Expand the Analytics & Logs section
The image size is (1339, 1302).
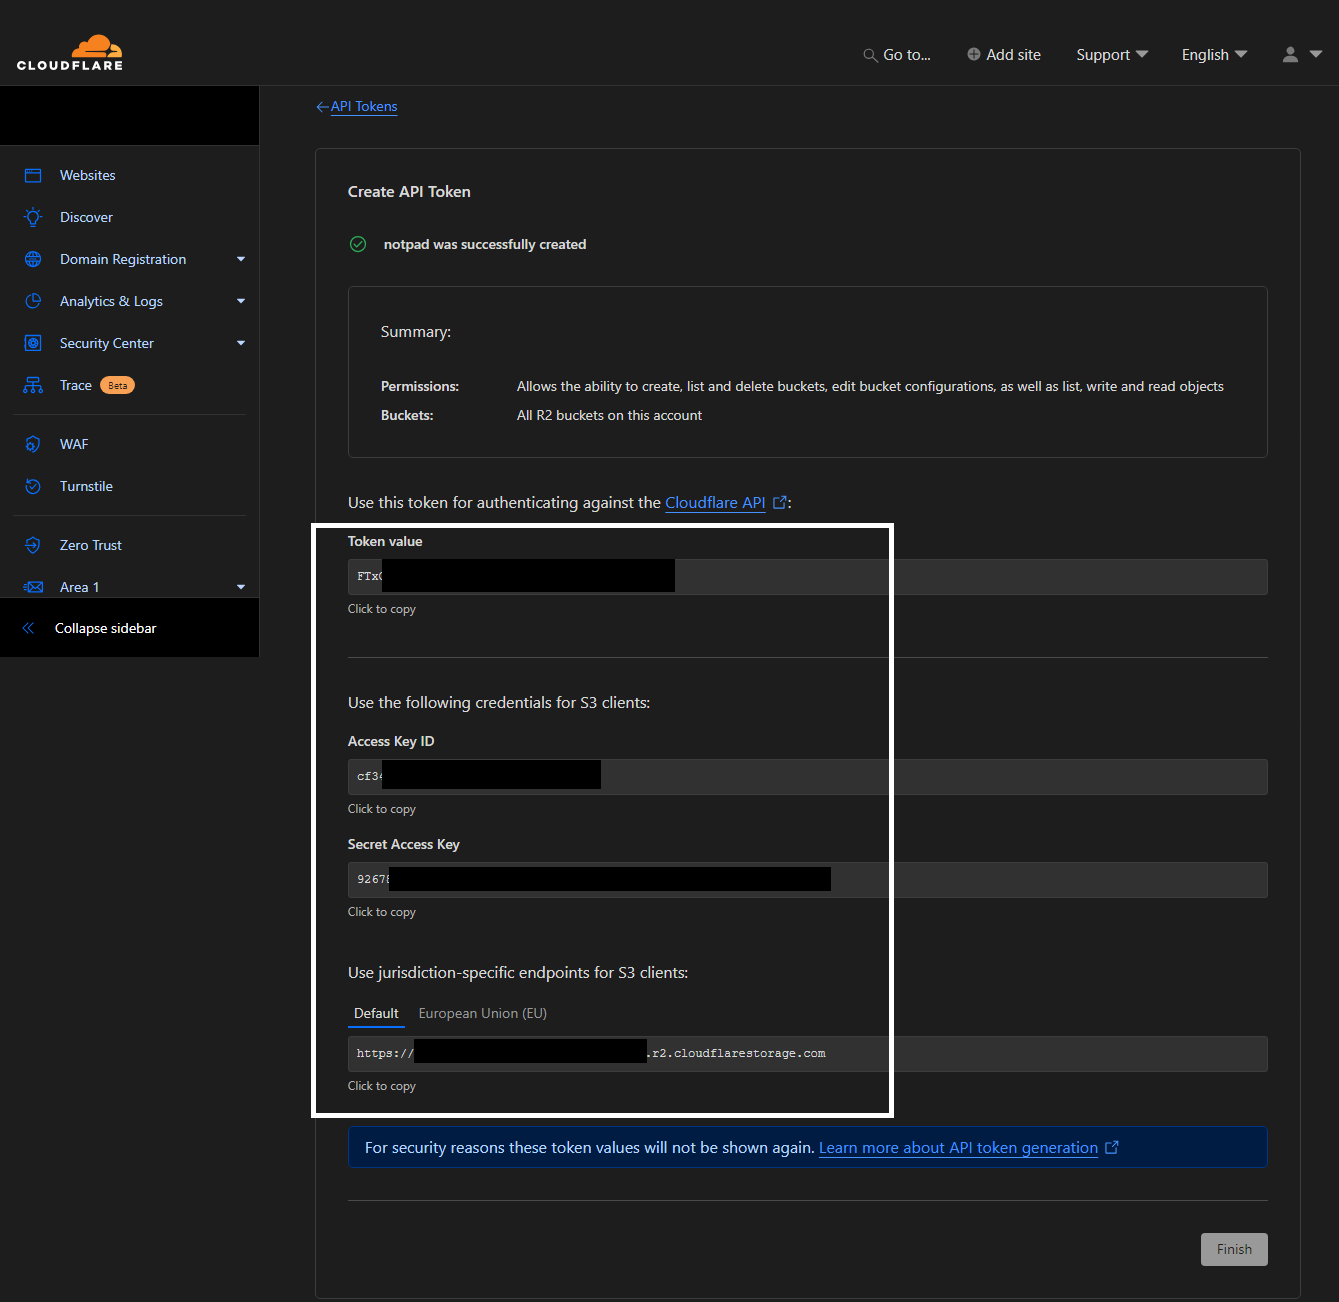[x=241, y=301]
